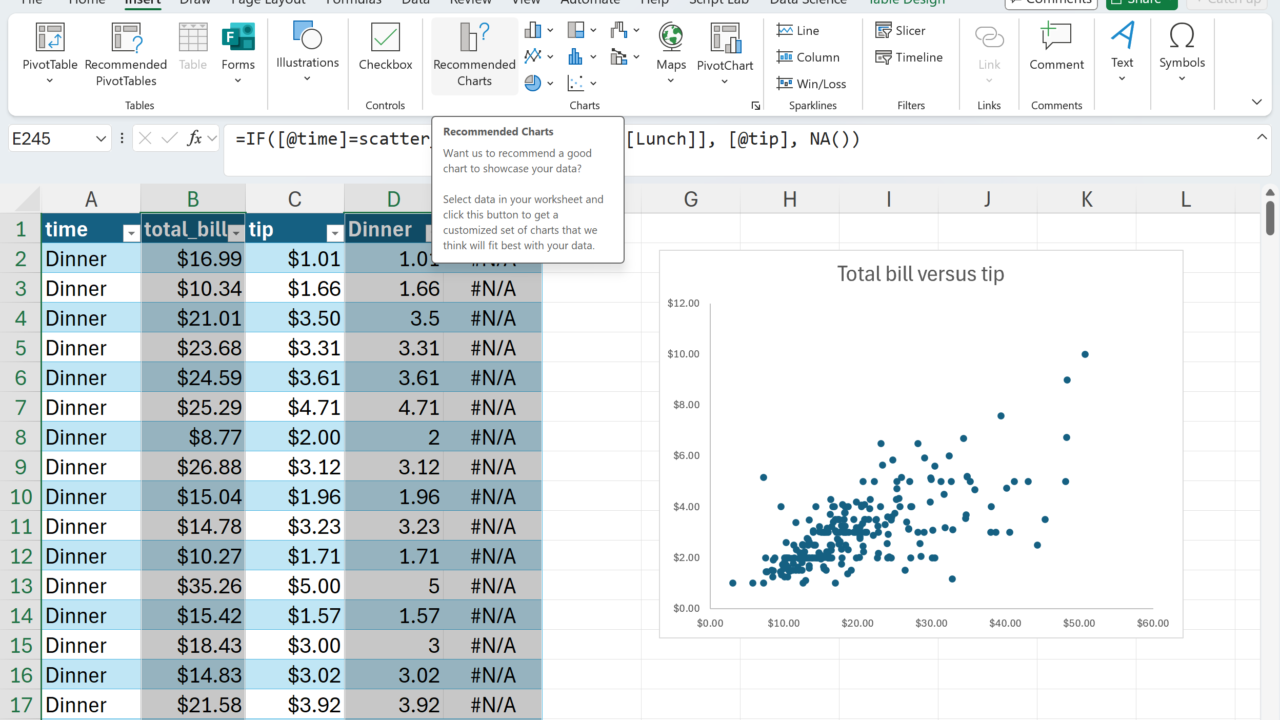Viewport: 1280px width, 720px height.
Task: Insert a Timeline filter
Action: coord(908,57)
